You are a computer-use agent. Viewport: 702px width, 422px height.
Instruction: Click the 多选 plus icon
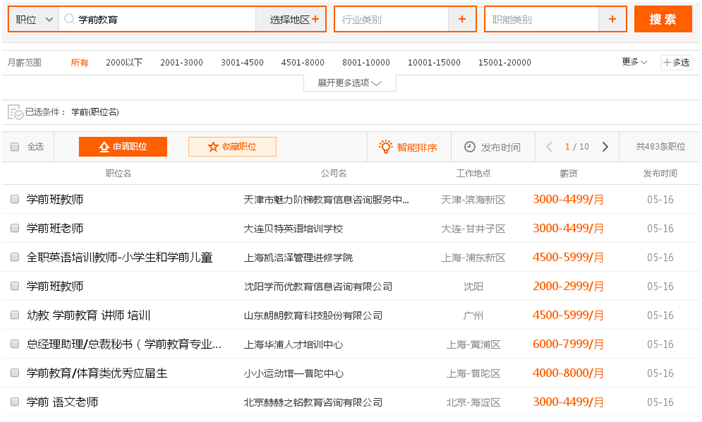point(668,62)
